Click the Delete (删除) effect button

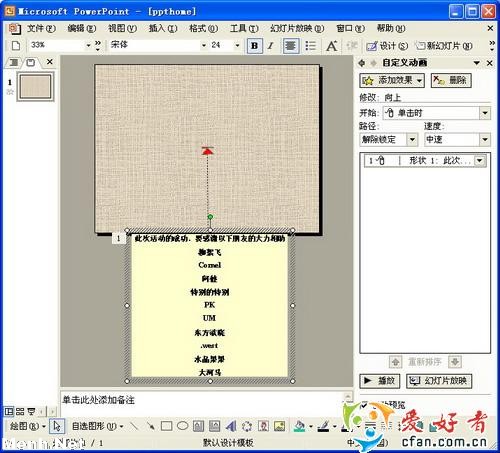[x=451, y=80]
